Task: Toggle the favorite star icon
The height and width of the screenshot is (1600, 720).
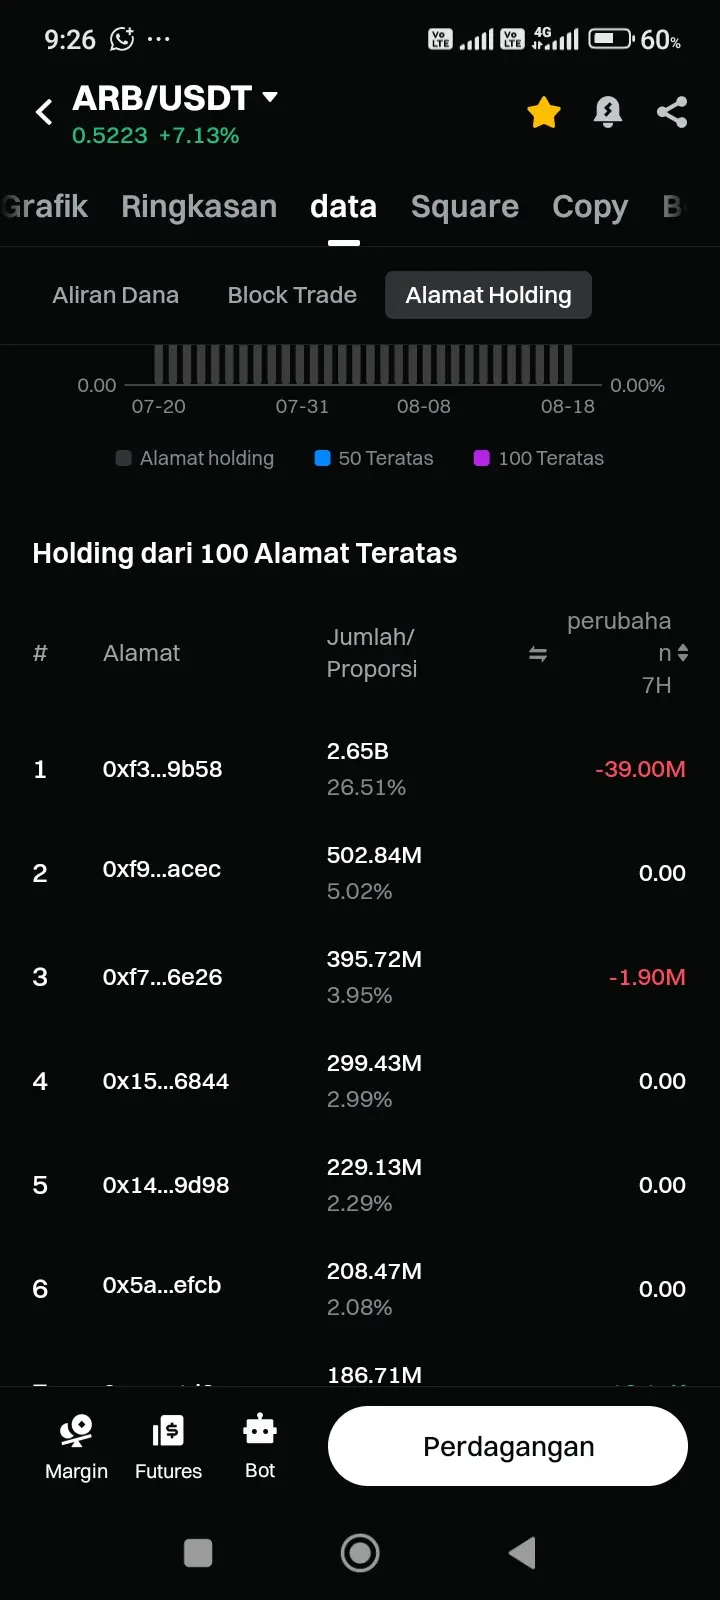Action: (544, 112)
